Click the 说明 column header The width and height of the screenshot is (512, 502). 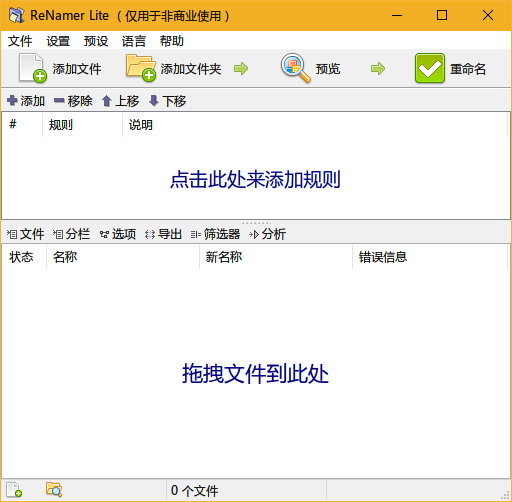coord(315,125)
